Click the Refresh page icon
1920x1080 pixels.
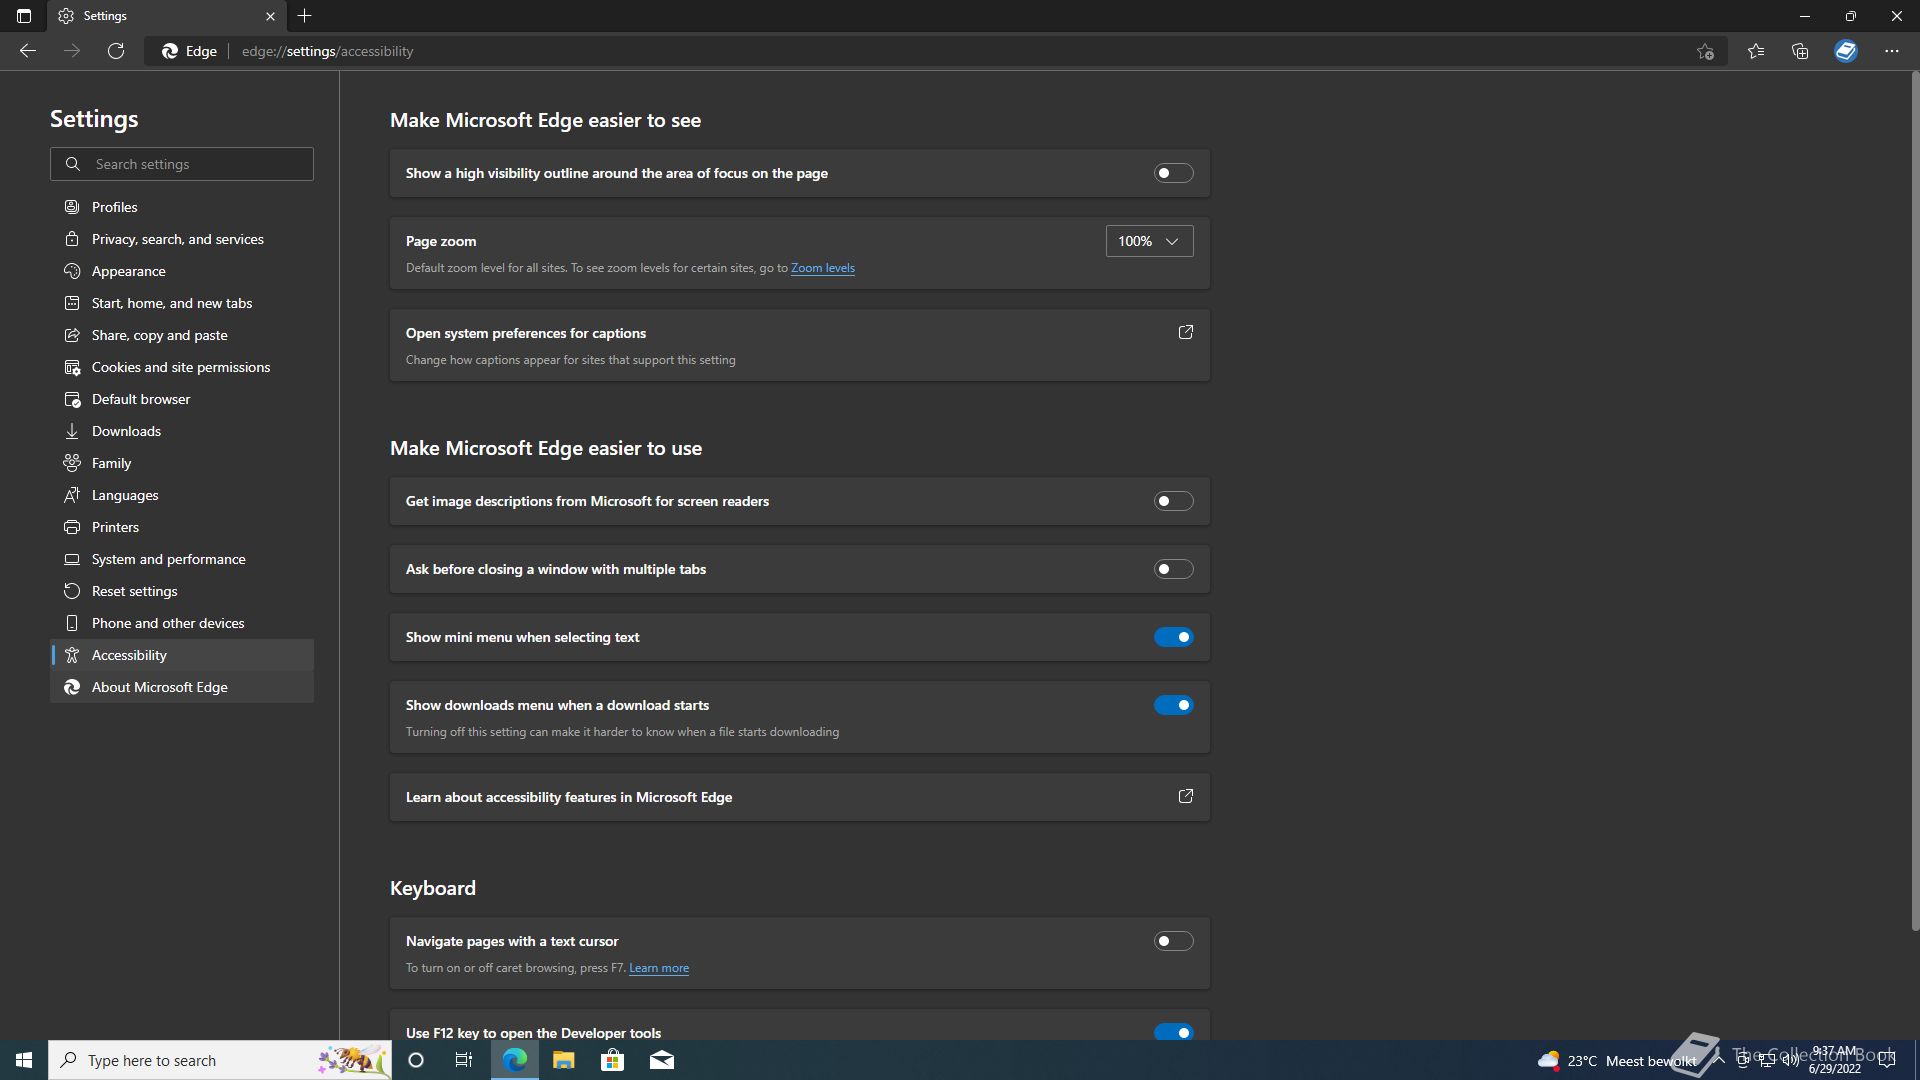pos(116,51)
